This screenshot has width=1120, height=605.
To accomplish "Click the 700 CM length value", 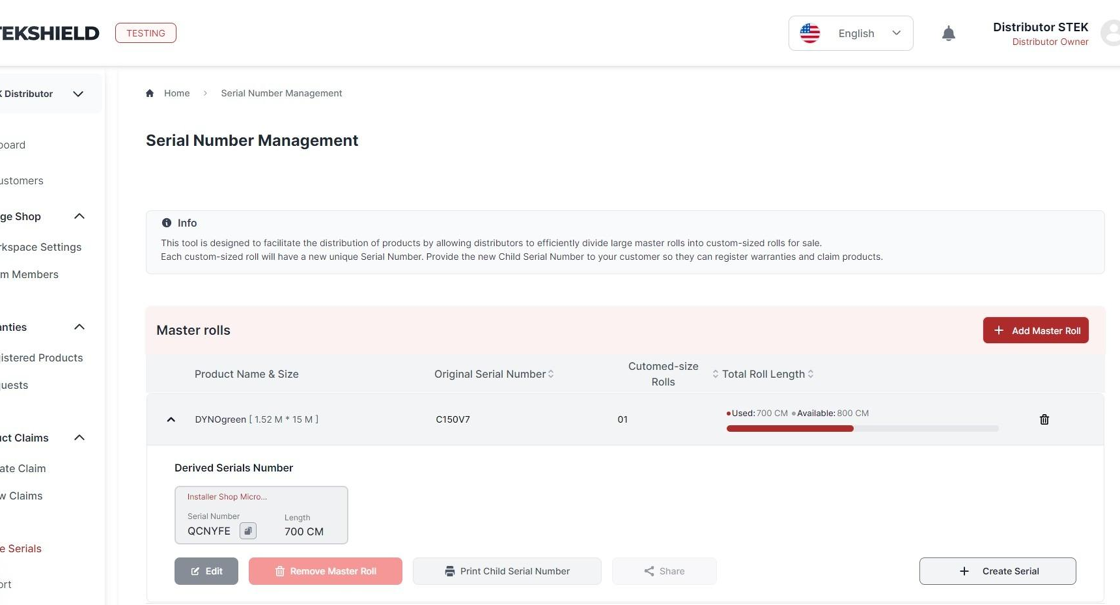I will point(304,531).
